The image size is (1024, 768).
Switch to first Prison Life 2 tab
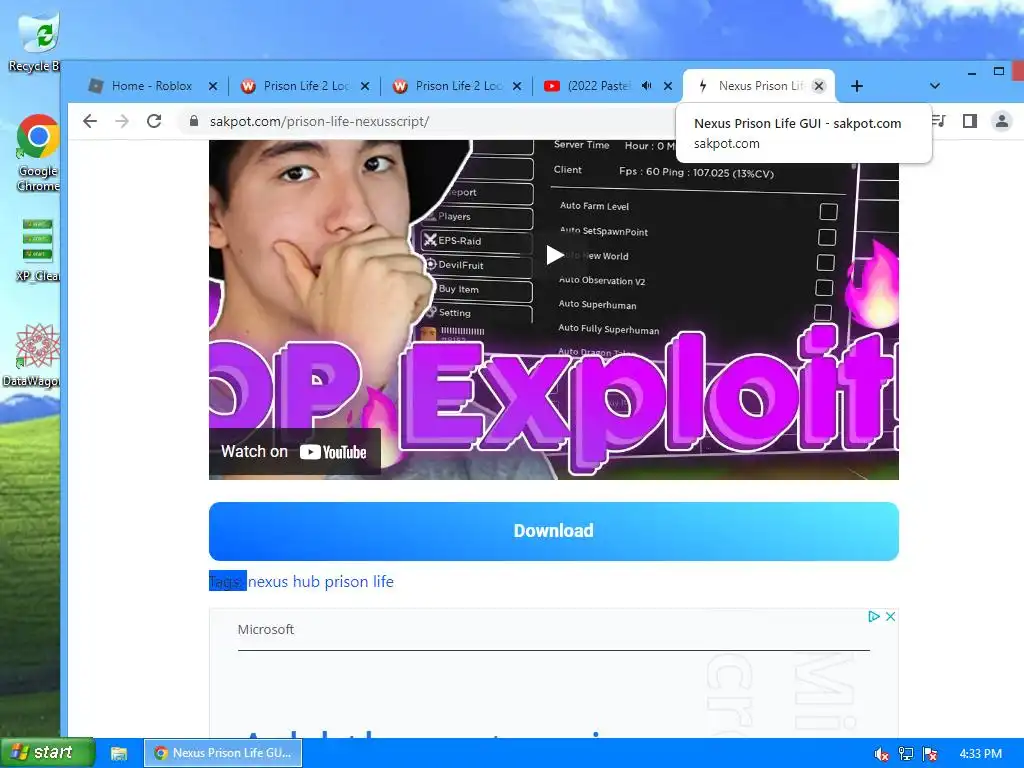pyautogui.click(x=306, y=86)
